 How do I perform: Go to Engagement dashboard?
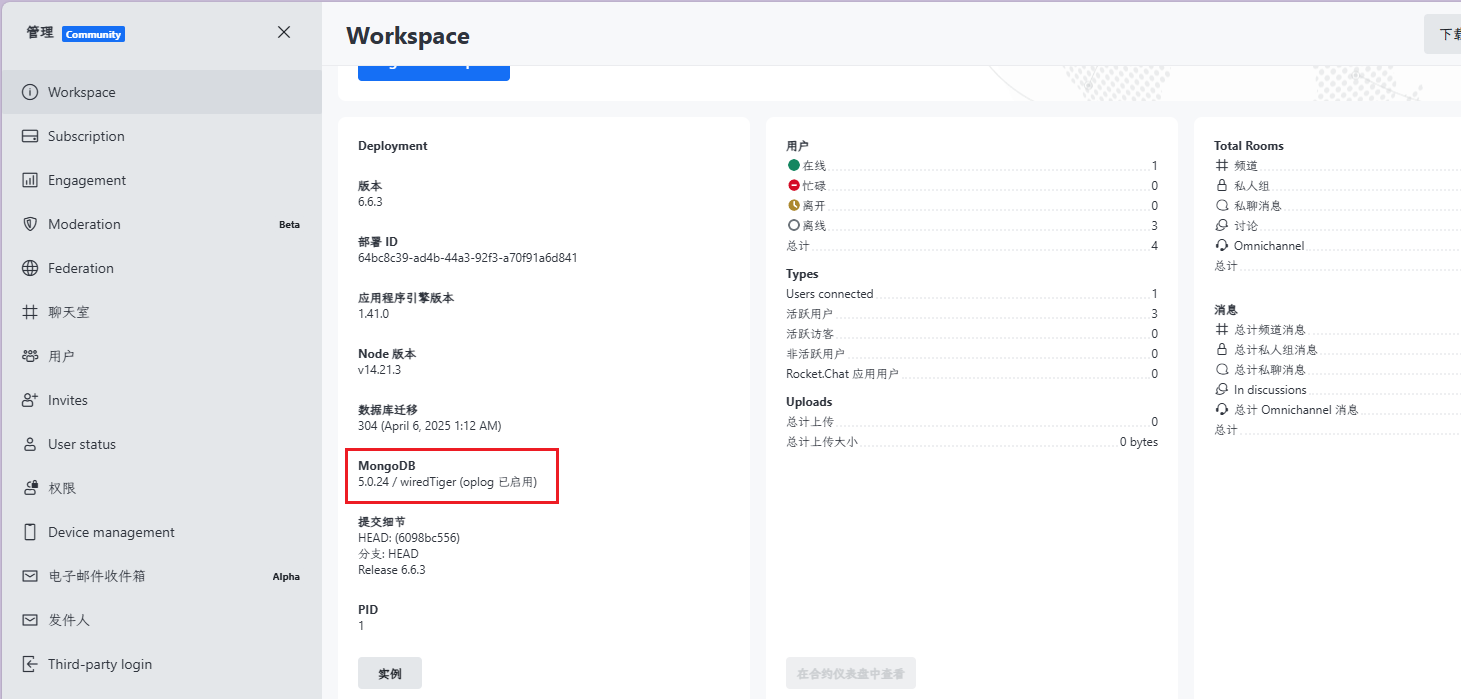point(161,180)
